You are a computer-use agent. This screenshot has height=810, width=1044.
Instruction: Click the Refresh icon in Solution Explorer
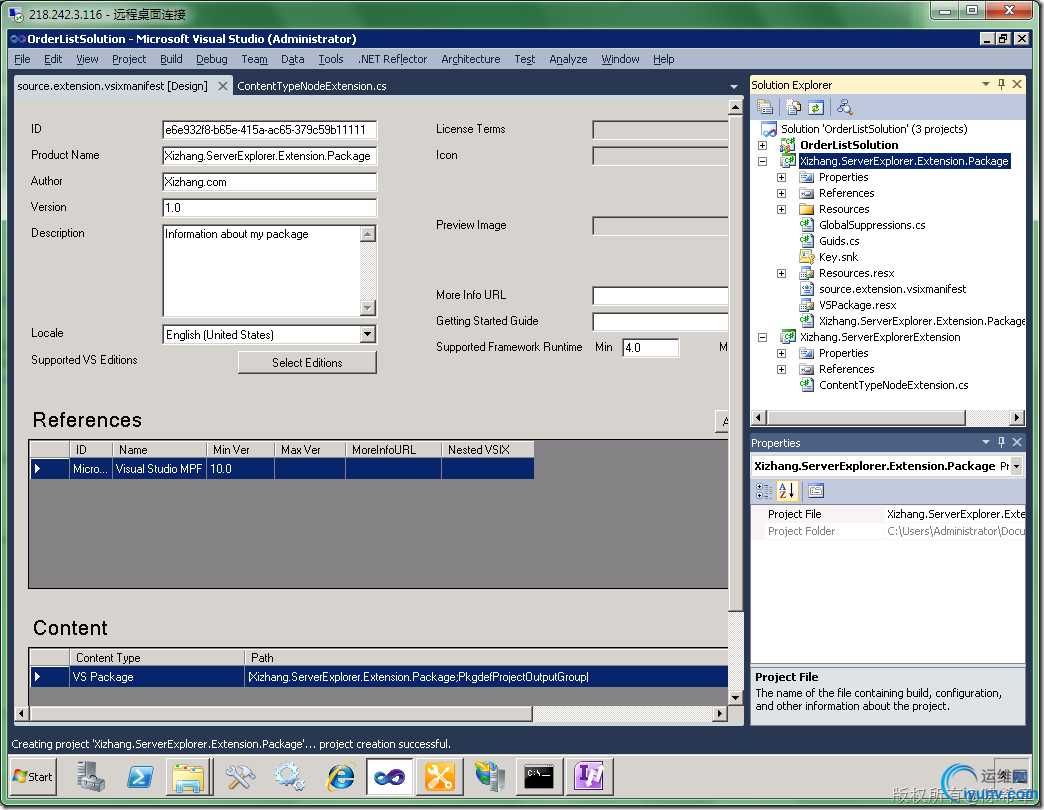816,107
